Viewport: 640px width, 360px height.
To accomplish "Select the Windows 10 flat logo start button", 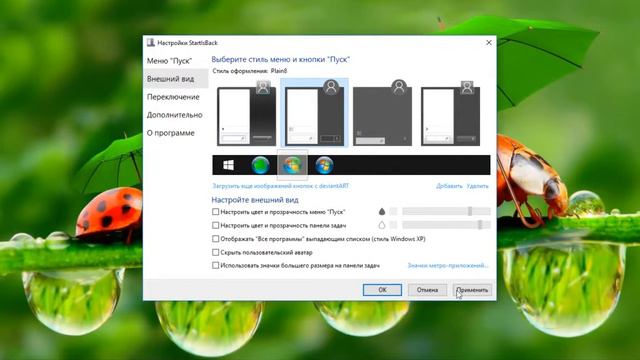I will point(229,165).
